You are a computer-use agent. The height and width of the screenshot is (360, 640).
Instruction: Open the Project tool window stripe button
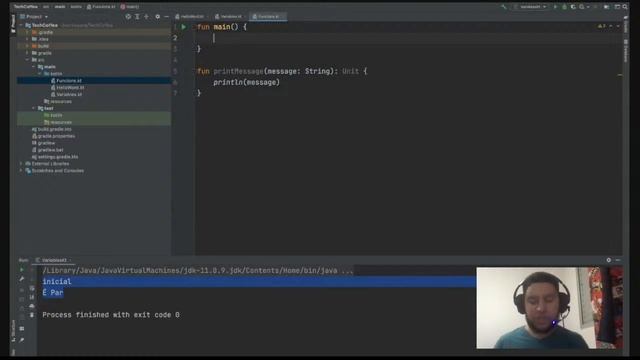(13, 24)
